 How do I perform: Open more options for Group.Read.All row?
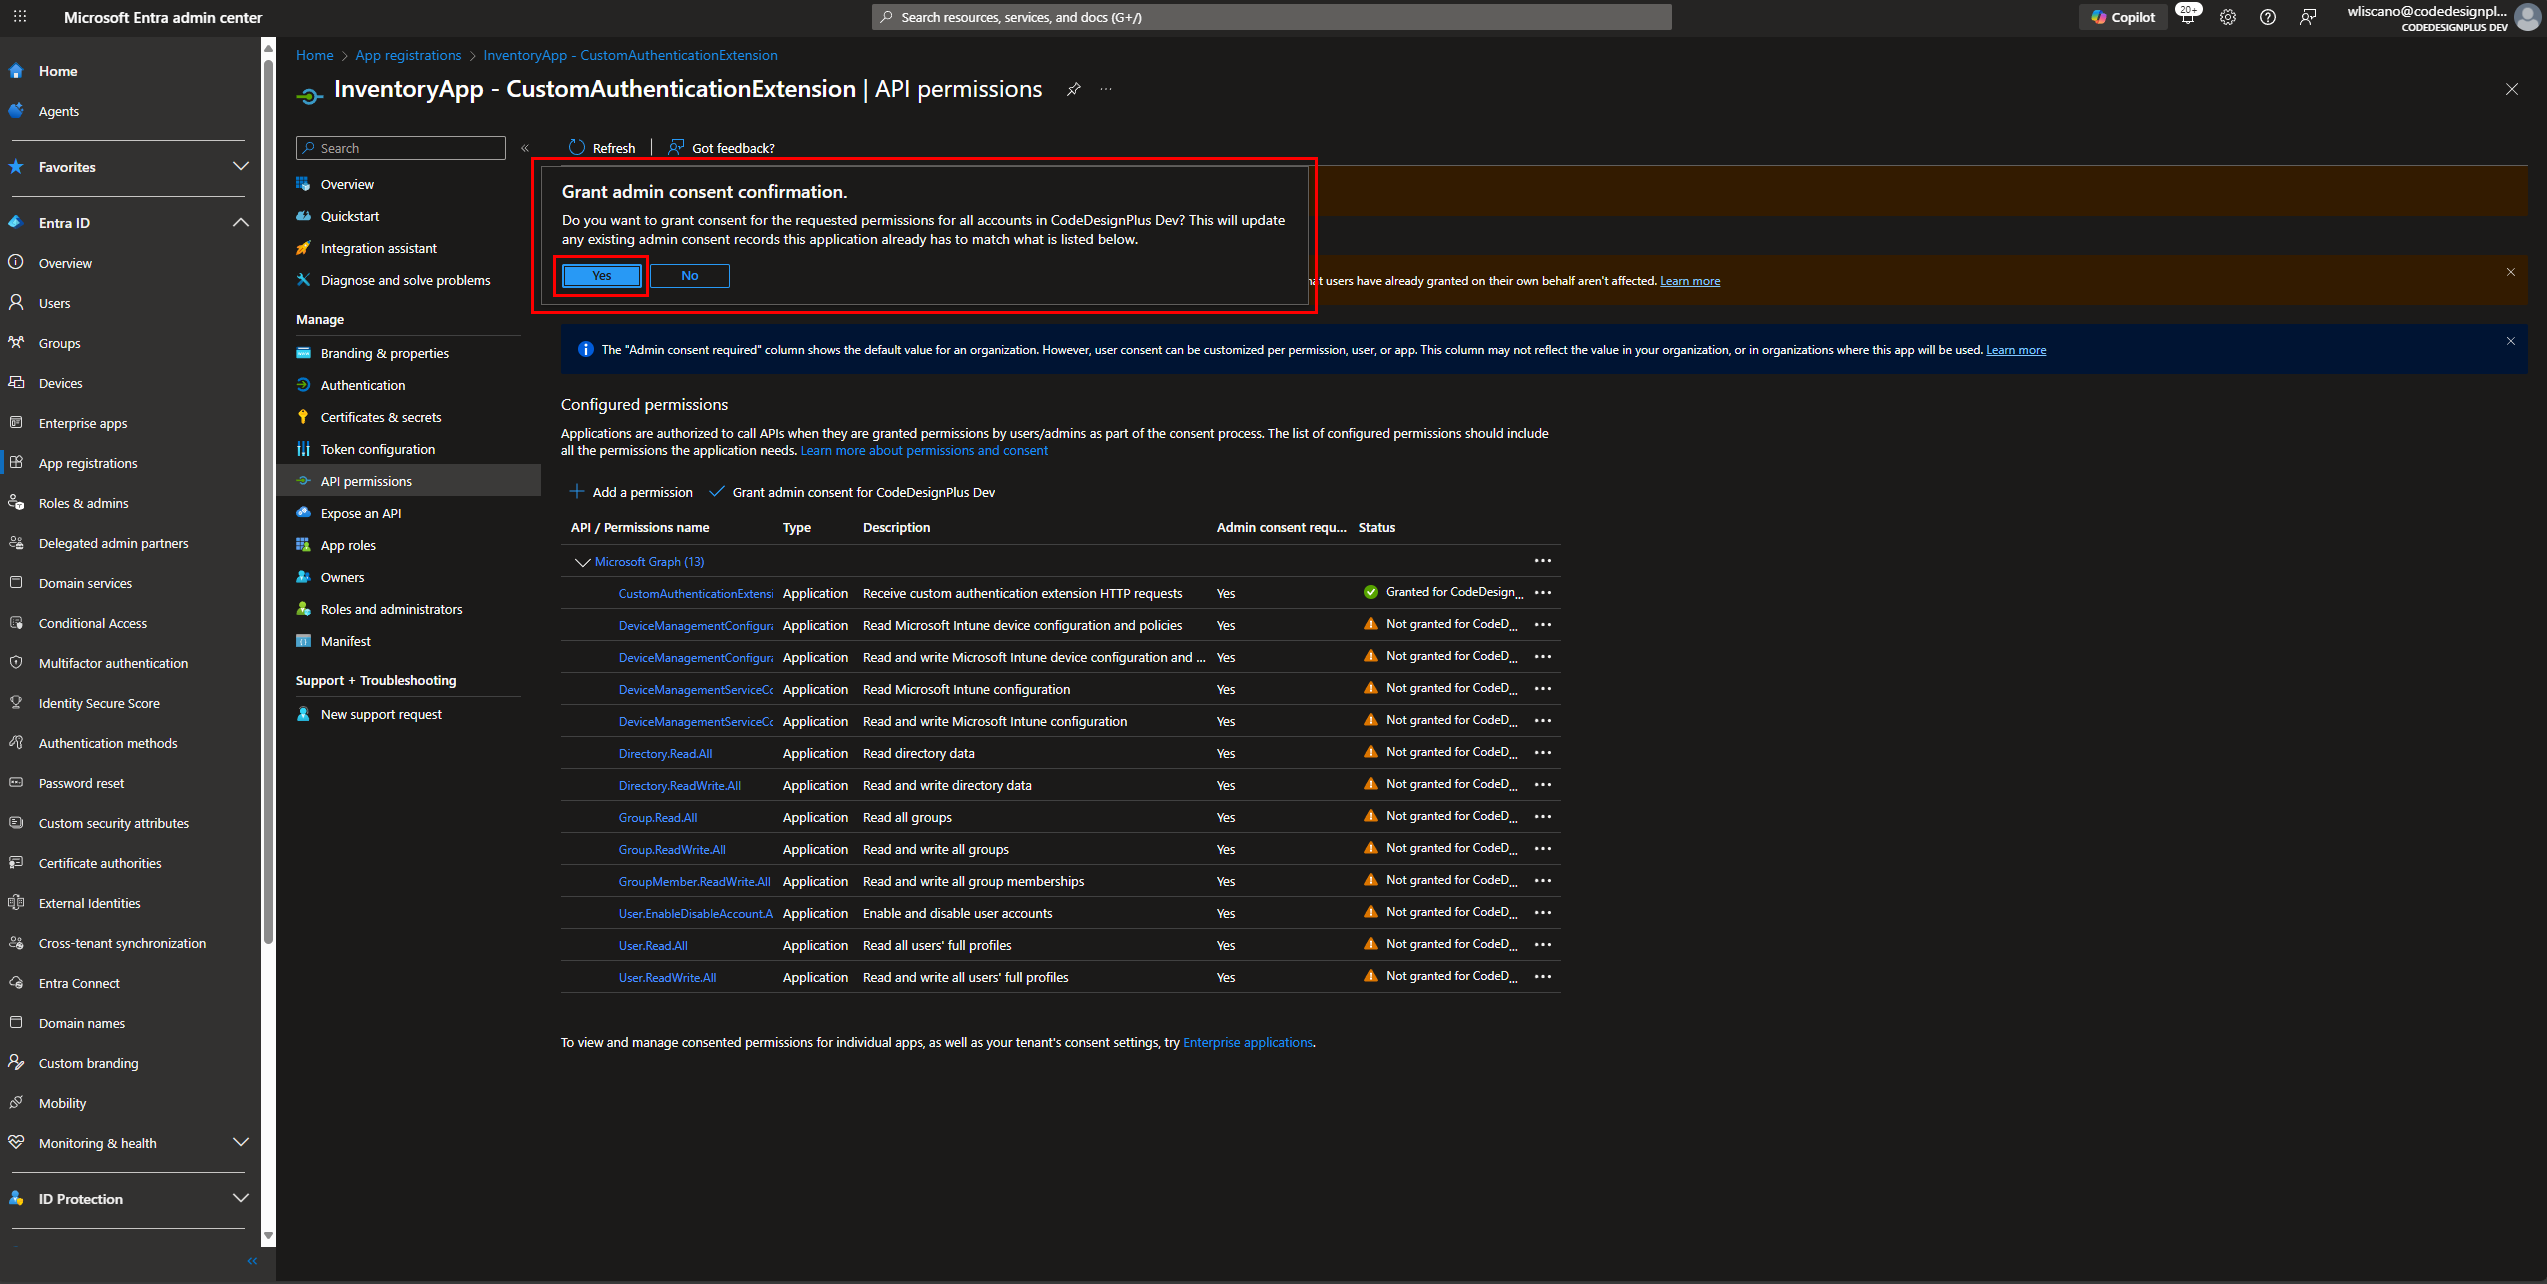pos(1543,817)
